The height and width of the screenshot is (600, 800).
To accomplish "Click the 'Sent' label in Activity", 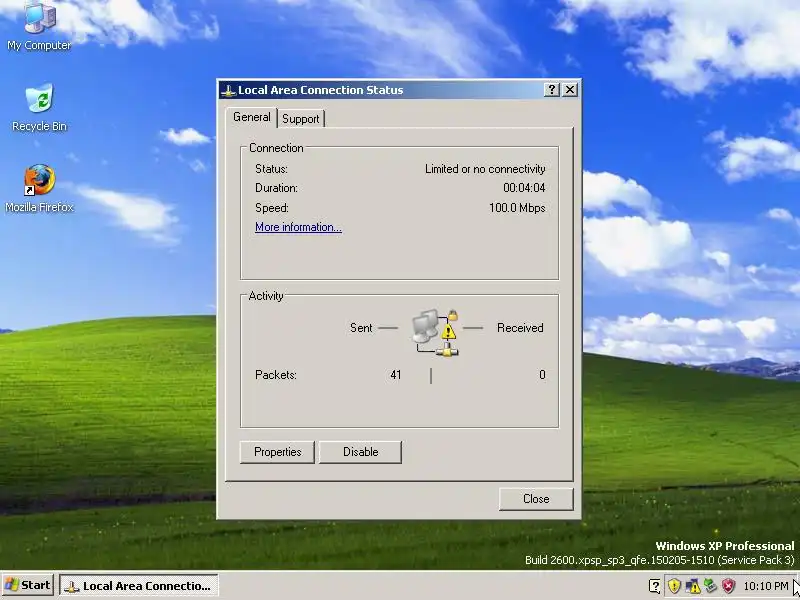I will (x=361, y=328).
